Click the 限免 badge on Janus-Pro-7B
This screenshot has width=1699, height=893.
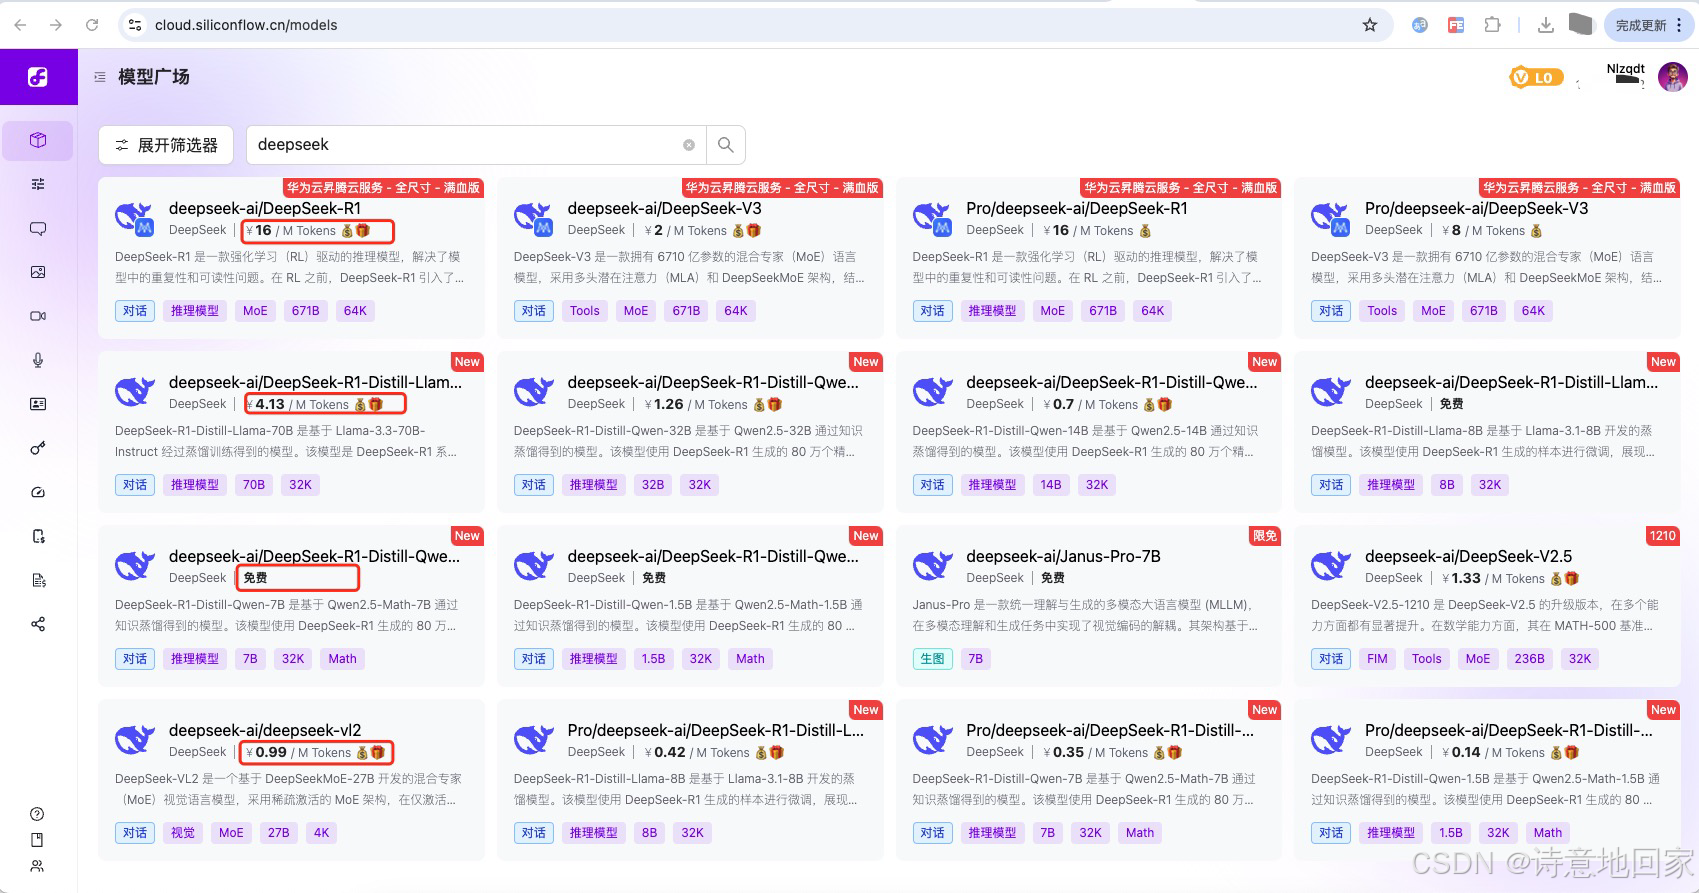tap(1265, 536)
